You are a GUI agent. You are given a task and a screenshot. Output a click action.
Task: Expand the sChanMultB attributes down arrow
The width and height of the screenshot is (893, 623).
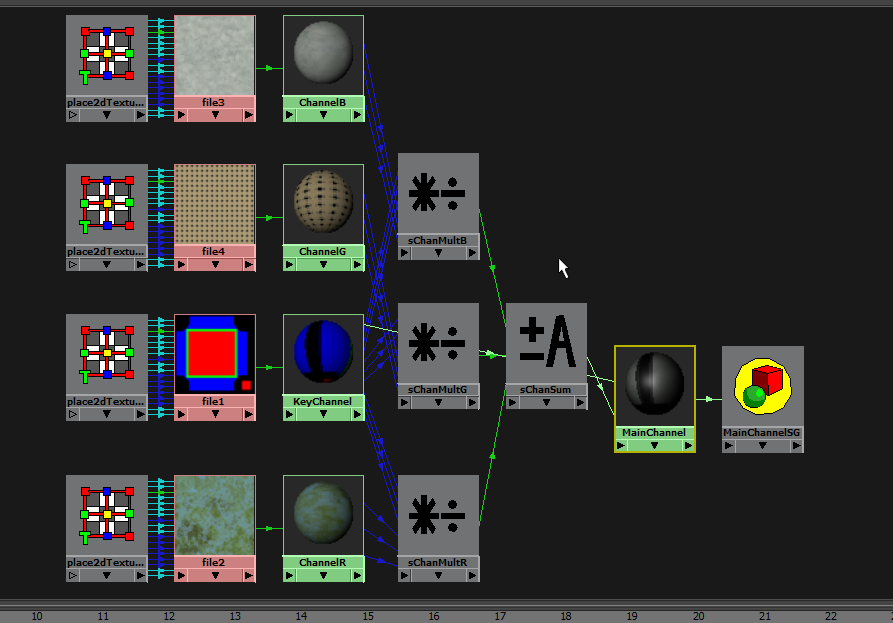pyautogui.click(x=438, y=253)
